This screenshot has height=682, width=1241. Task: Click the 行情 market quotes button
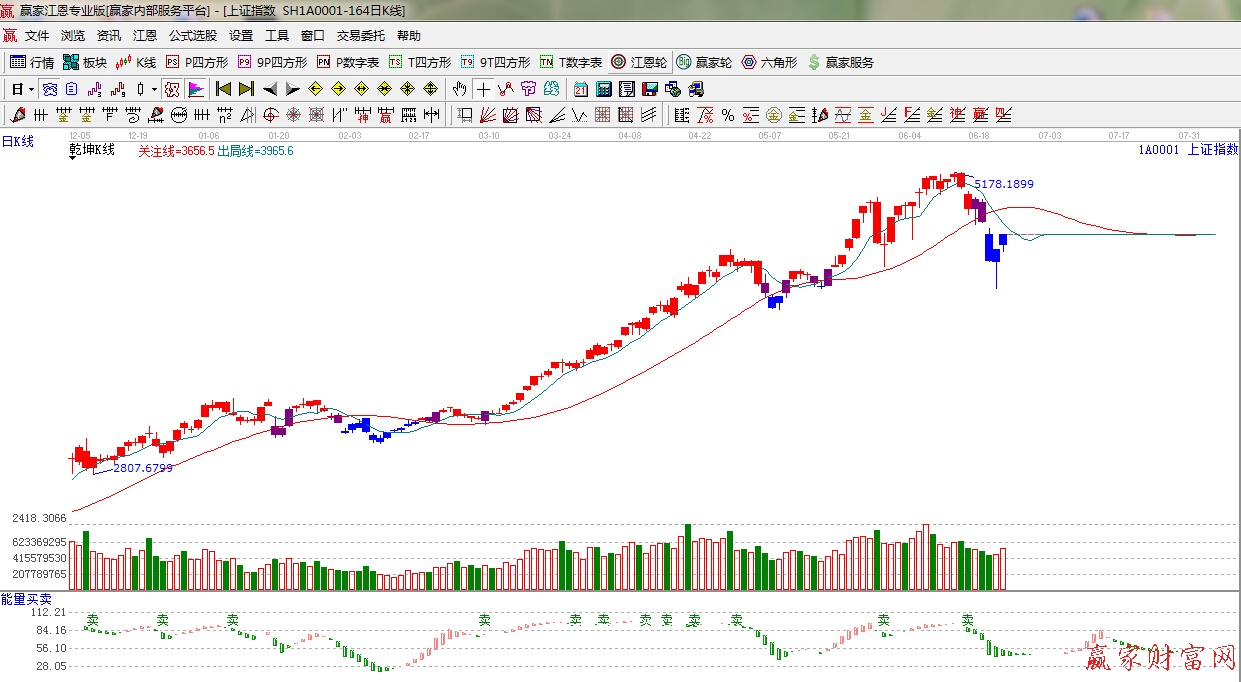click(32, 62)
